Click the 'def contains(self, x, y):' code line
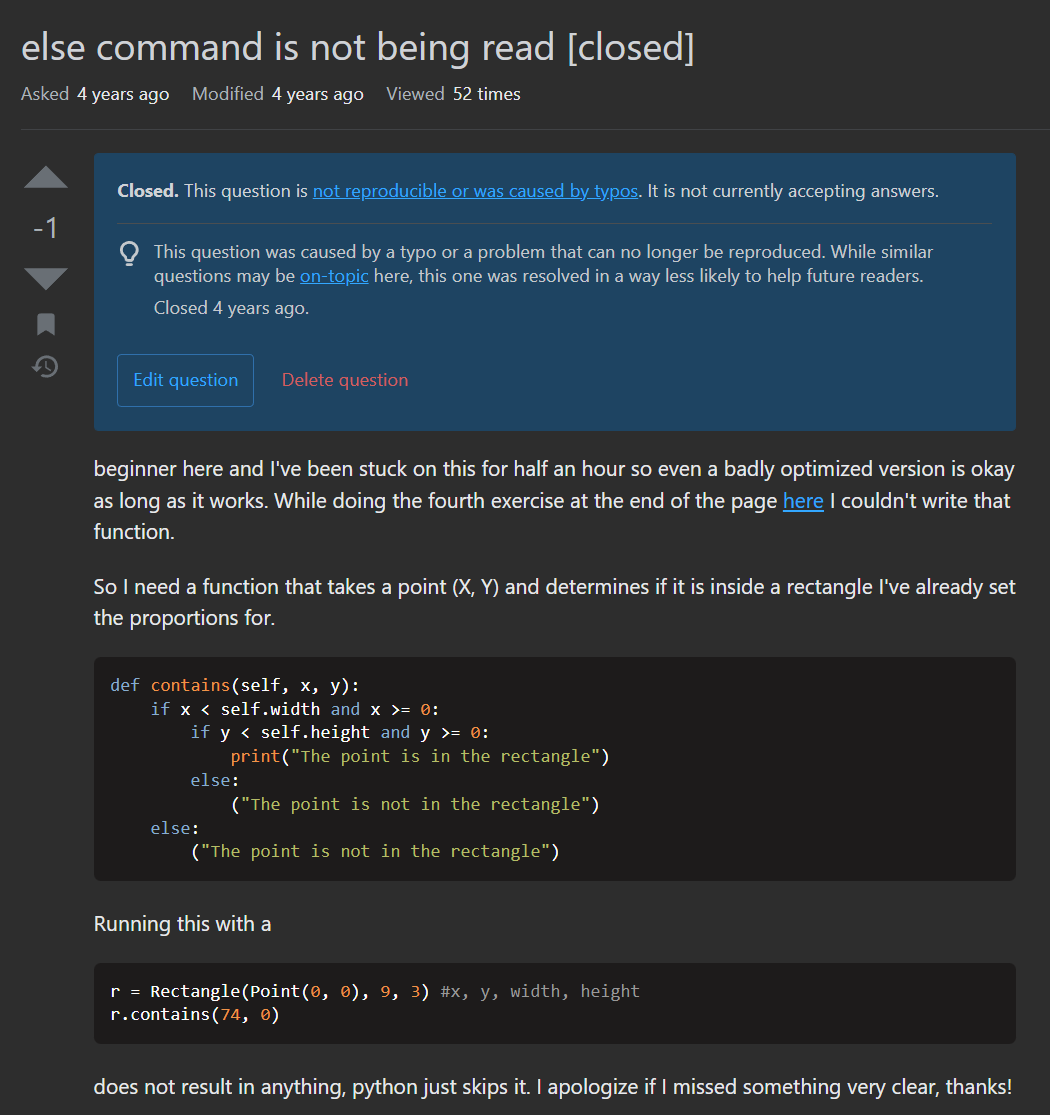Screen dimensions: 1050x1115 (235, 685)
